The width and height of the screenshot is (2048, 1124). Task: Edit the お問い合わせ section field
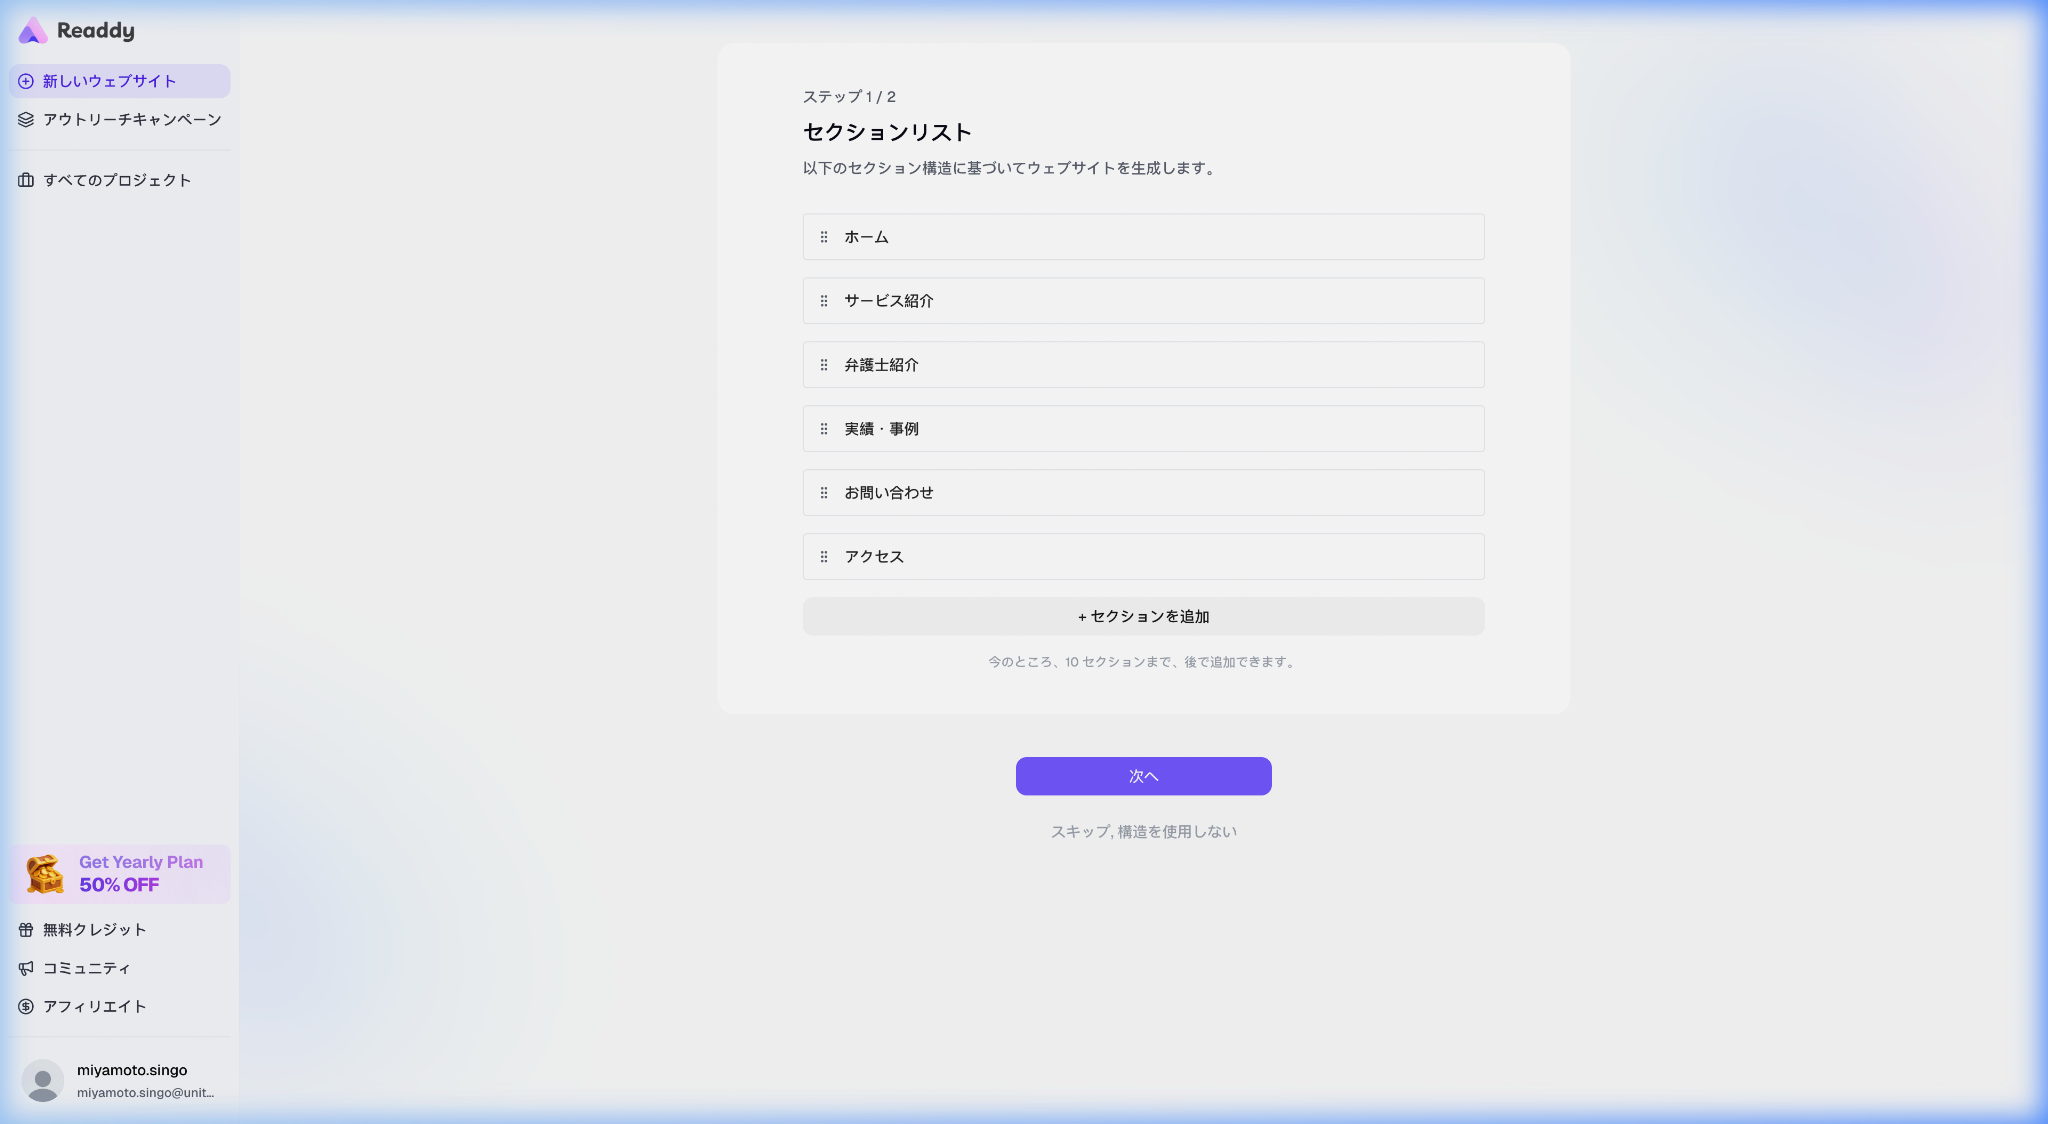coord(1143,493)
